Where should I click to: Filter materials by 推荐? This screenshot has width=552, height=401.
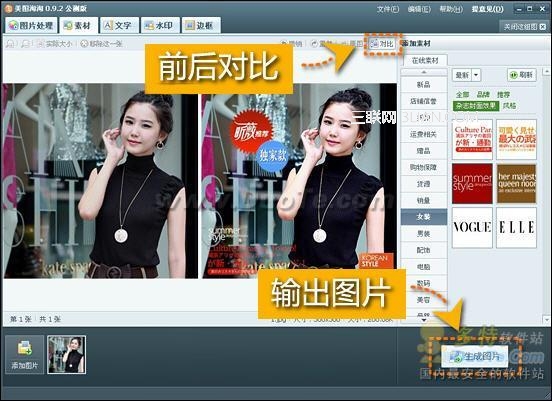click(x=503, y=94)
